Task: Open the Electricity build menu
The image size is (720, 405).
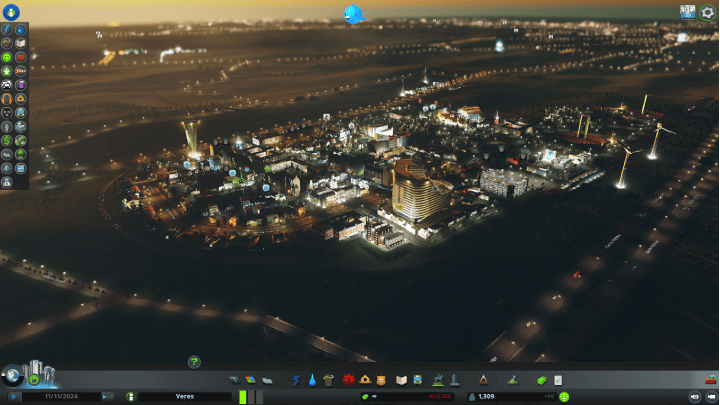Action: [x=296, y=380]
